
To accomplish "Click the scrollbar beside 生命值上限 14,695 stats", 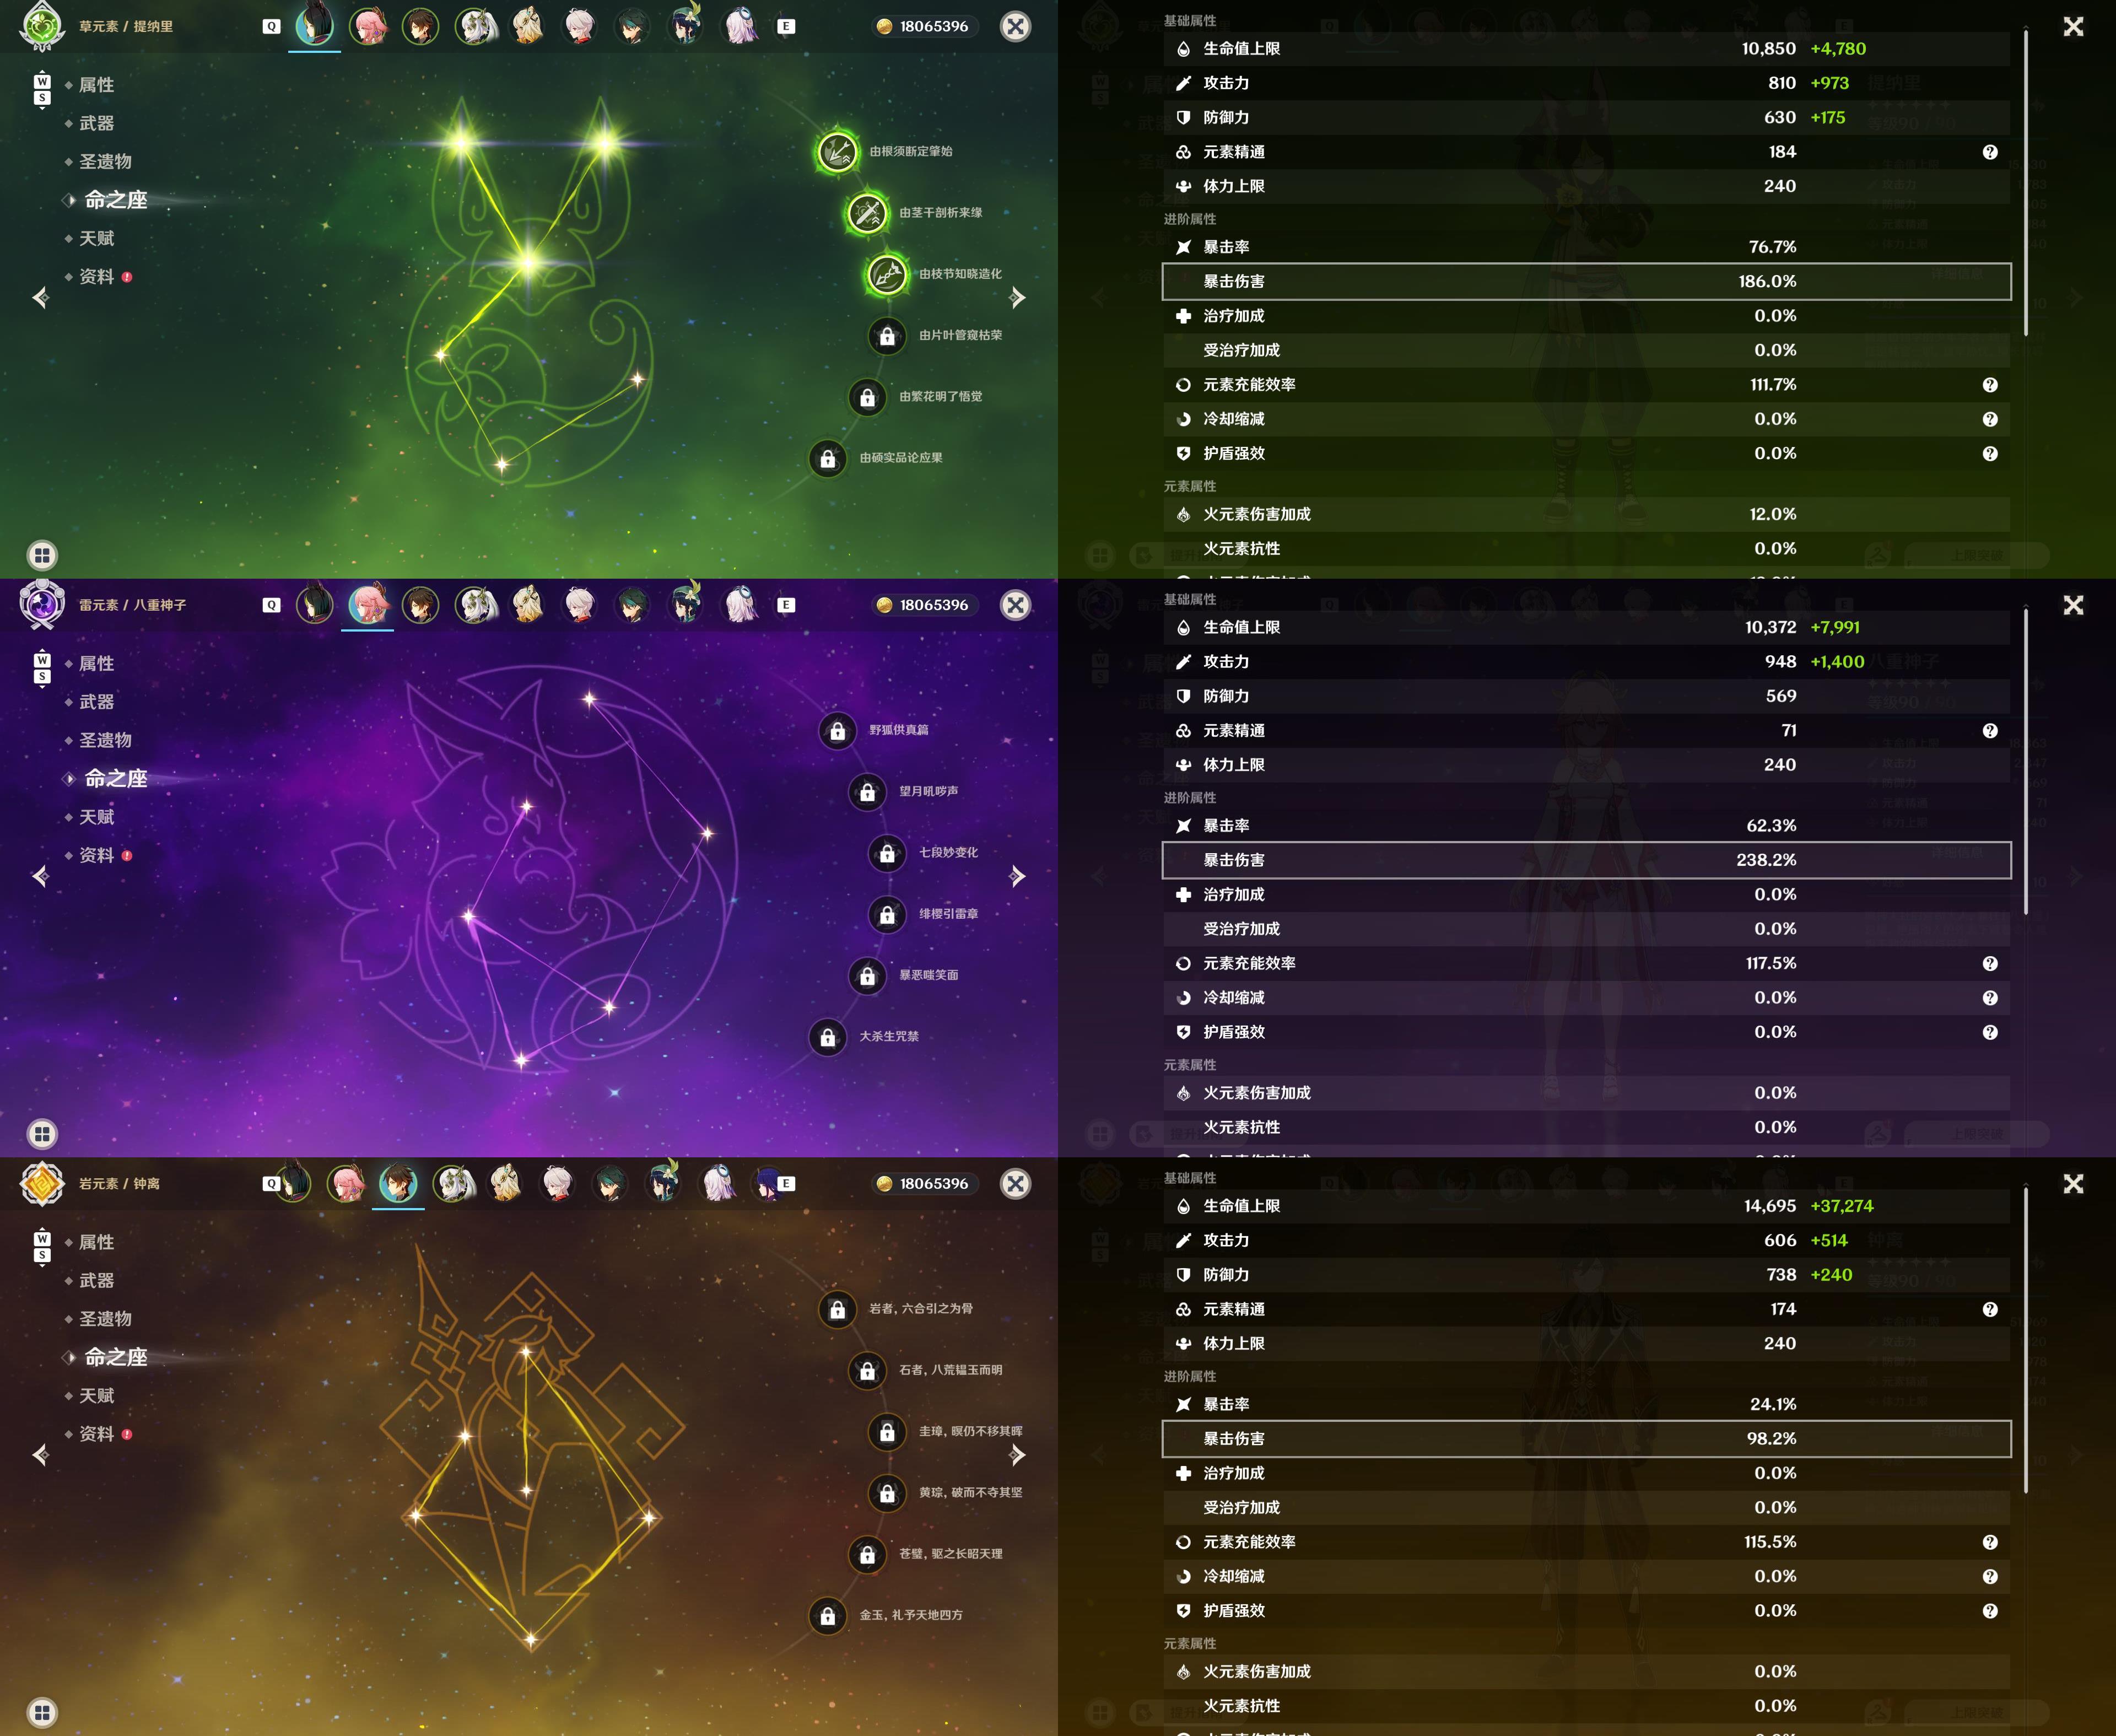I will [x=2026, y=1340].
